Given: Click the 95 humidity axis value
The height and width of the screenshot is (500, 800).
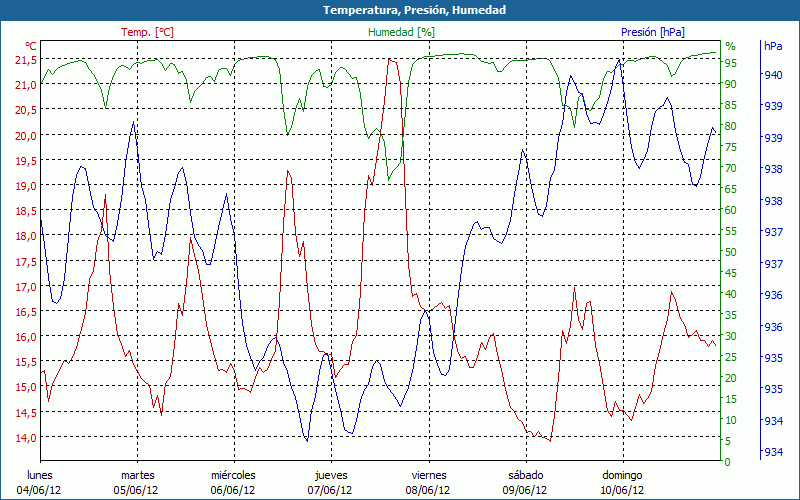Looking at the screenshot, I should click(731, 63).
